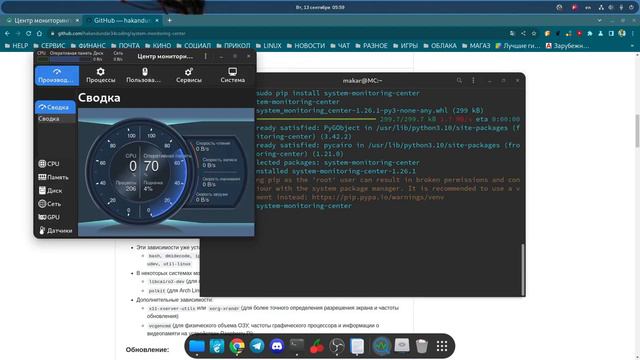Open the Процессы tab in monitoring center
Screen dimensions: 640x360
pos(100,76)
